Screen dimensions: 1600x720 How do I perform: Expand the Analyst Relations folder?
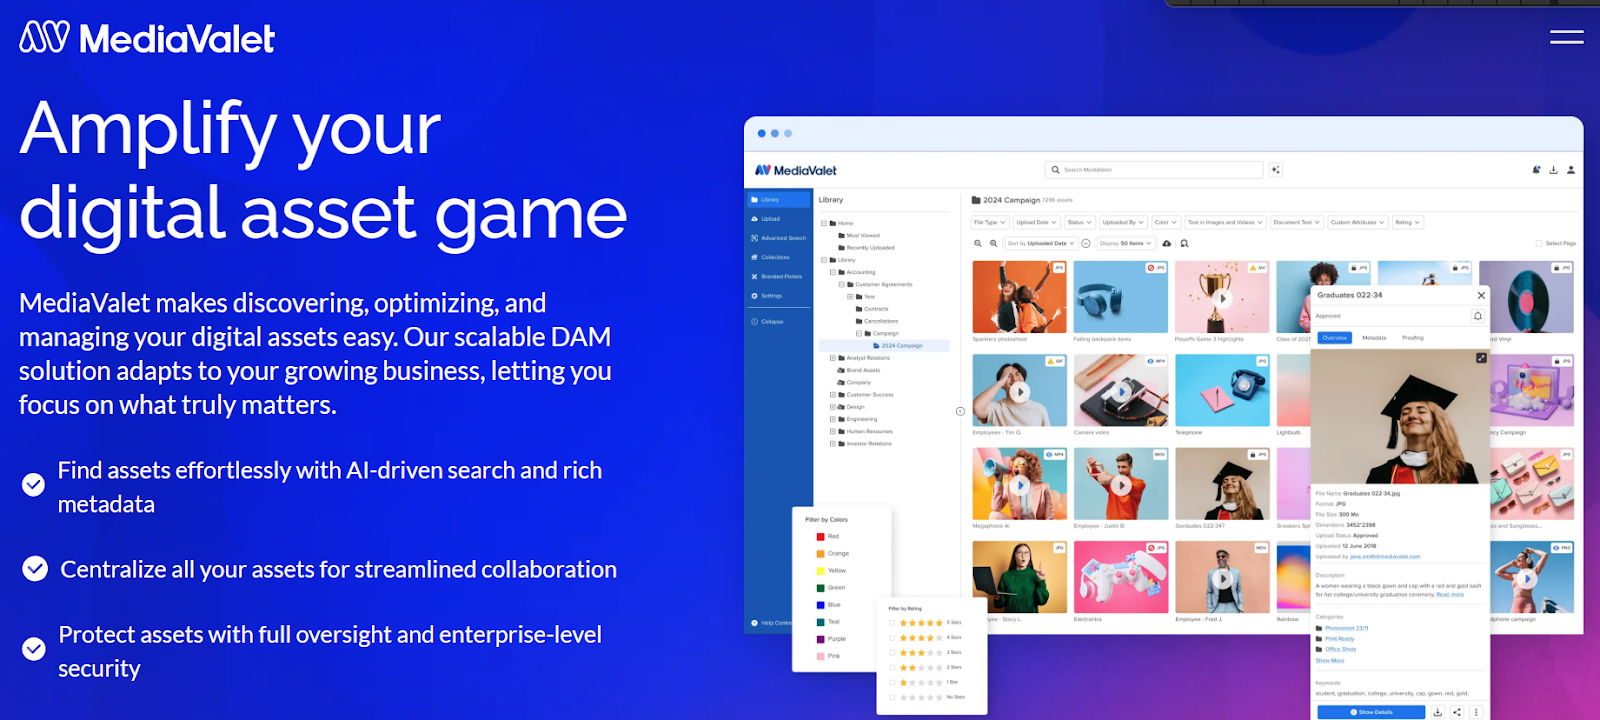click(x=833, y=358)
